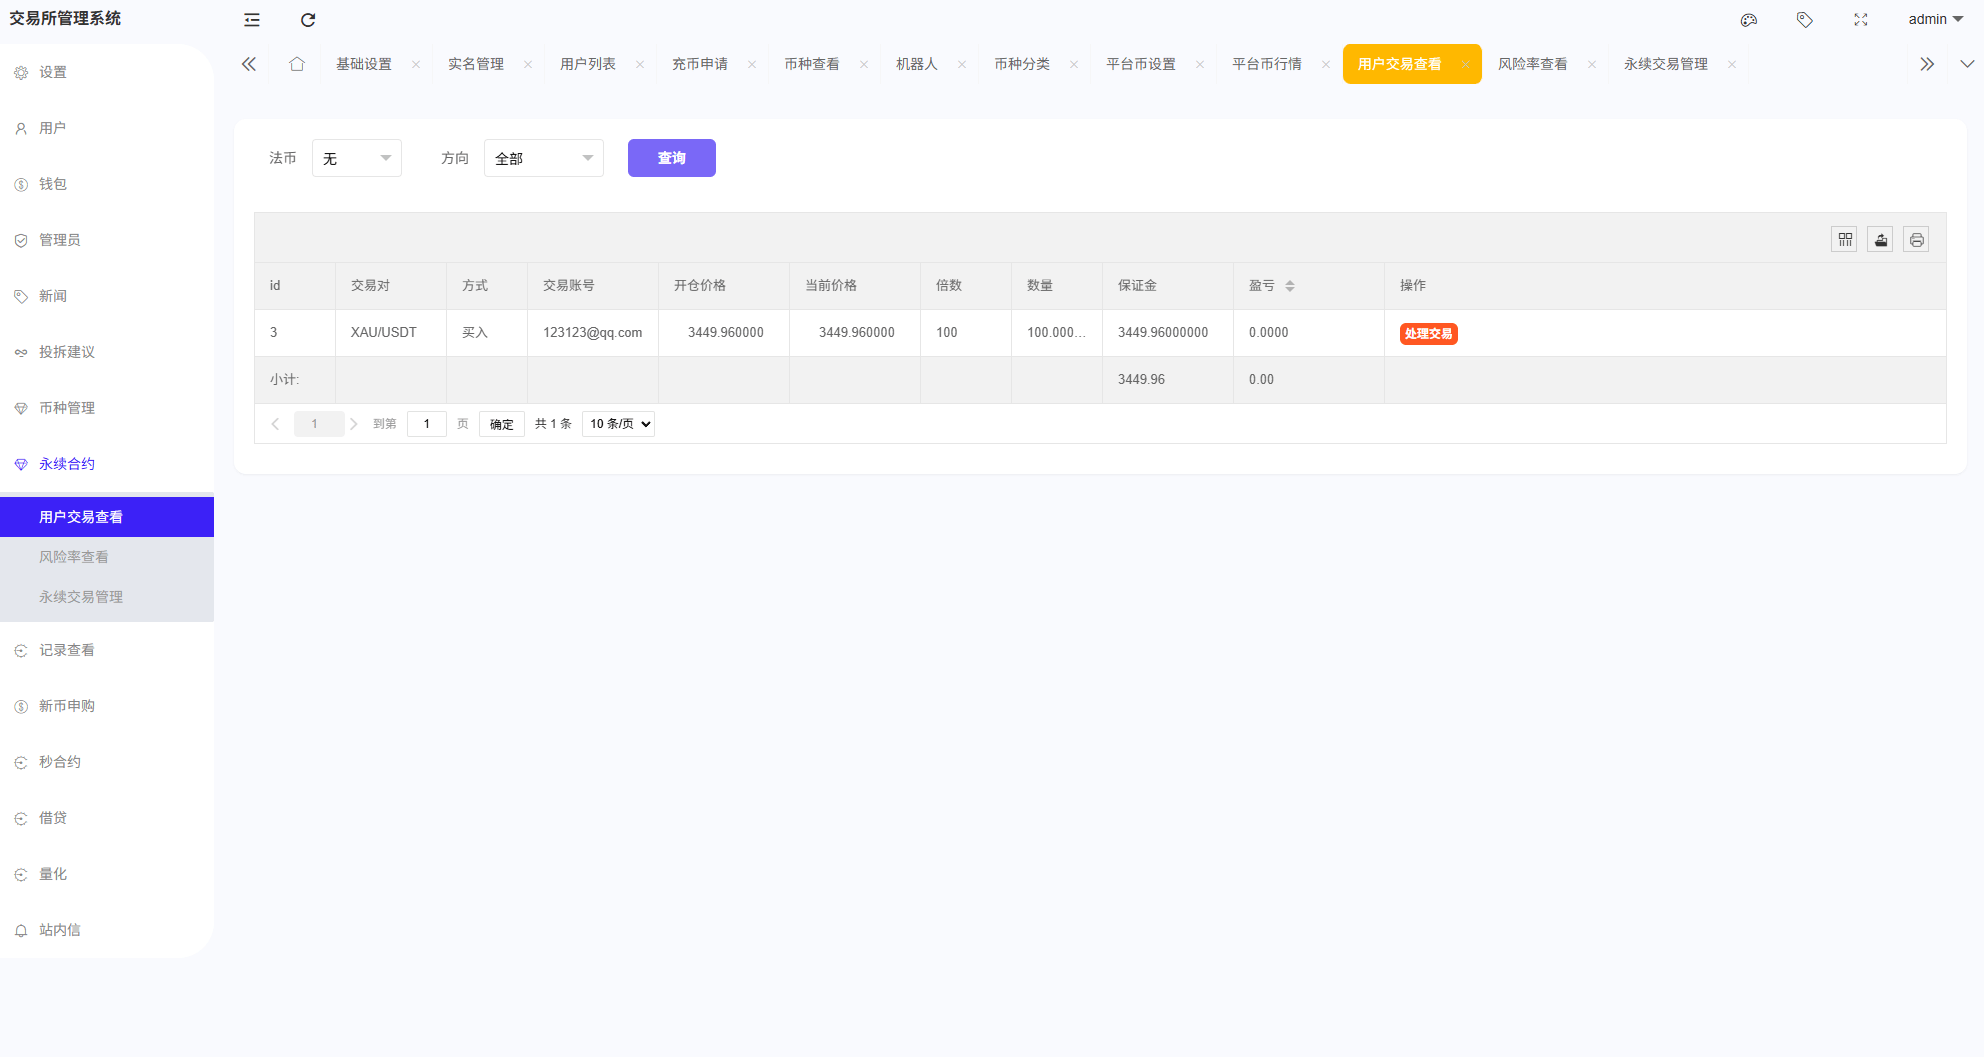Sort the table by 盈亏 column

coord(1289,286)
